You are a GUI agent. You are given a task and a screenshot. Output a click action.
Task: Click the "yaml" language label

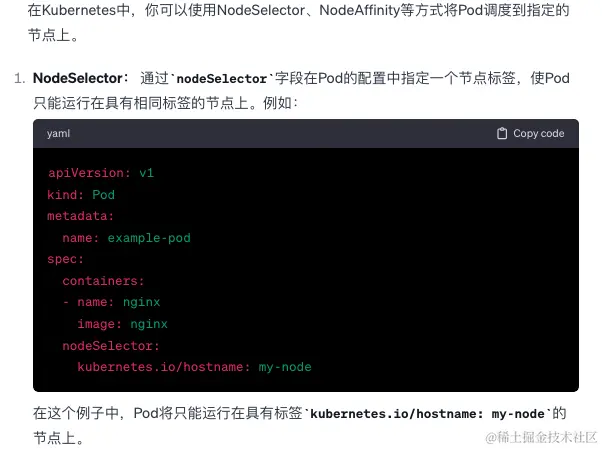pos(58,134)
